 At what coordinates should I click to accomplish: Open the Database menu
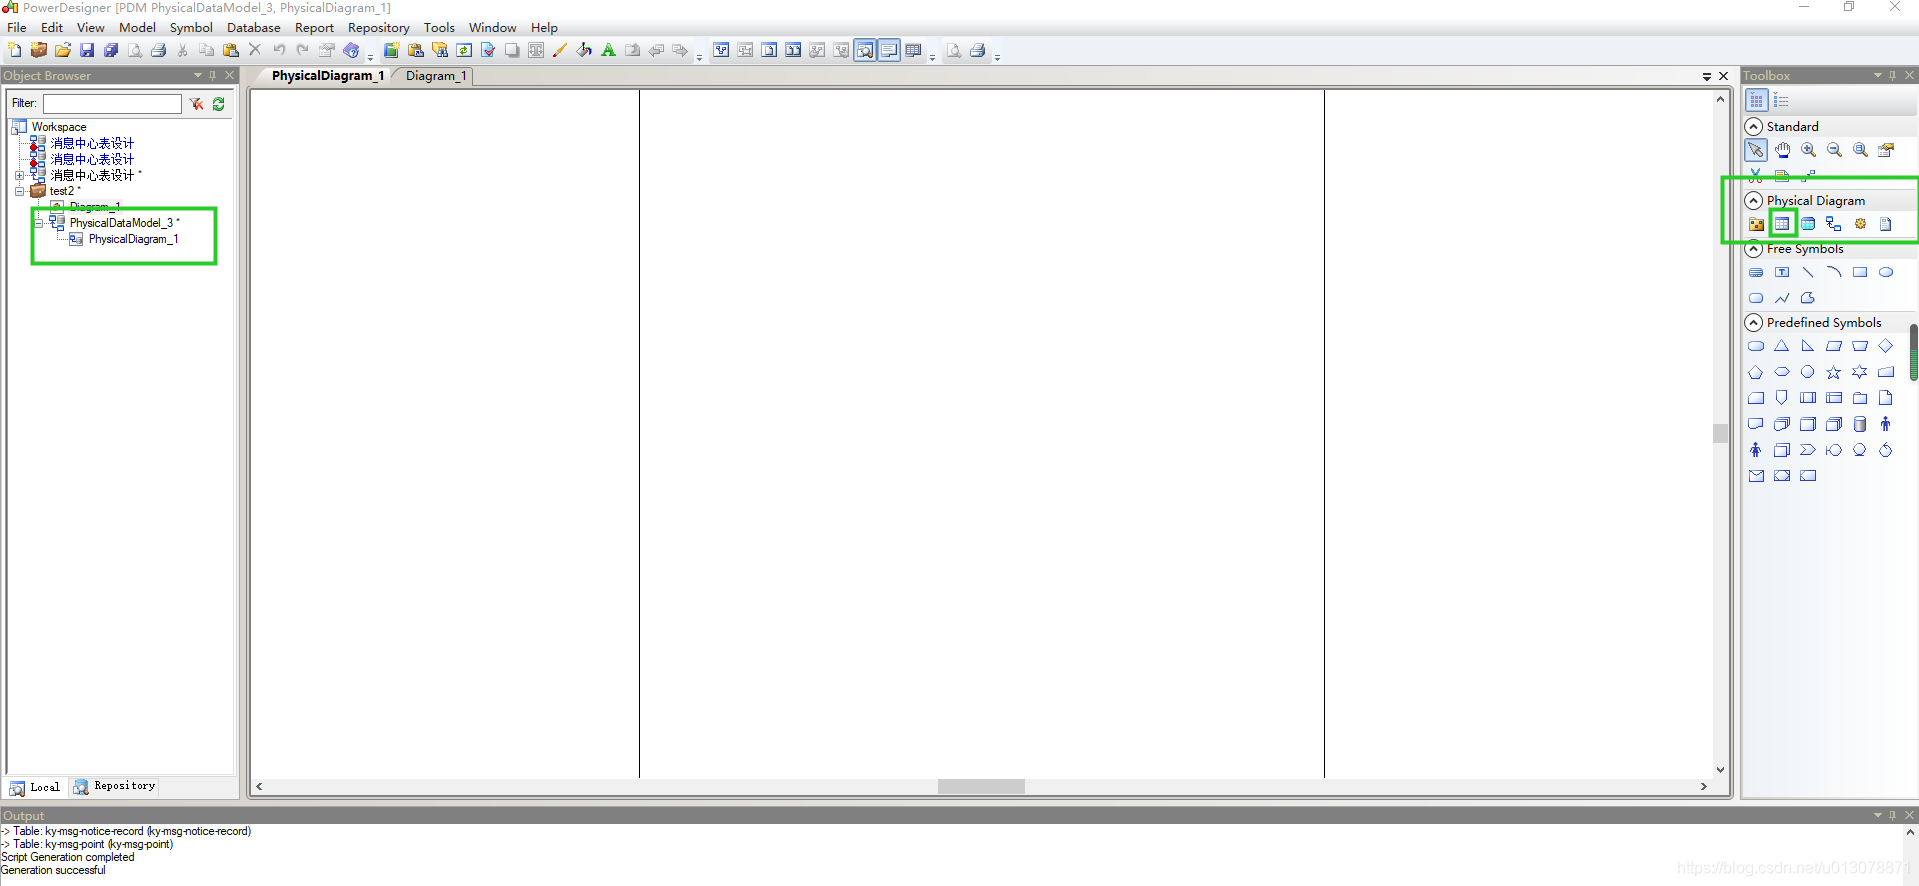point(254,28)
